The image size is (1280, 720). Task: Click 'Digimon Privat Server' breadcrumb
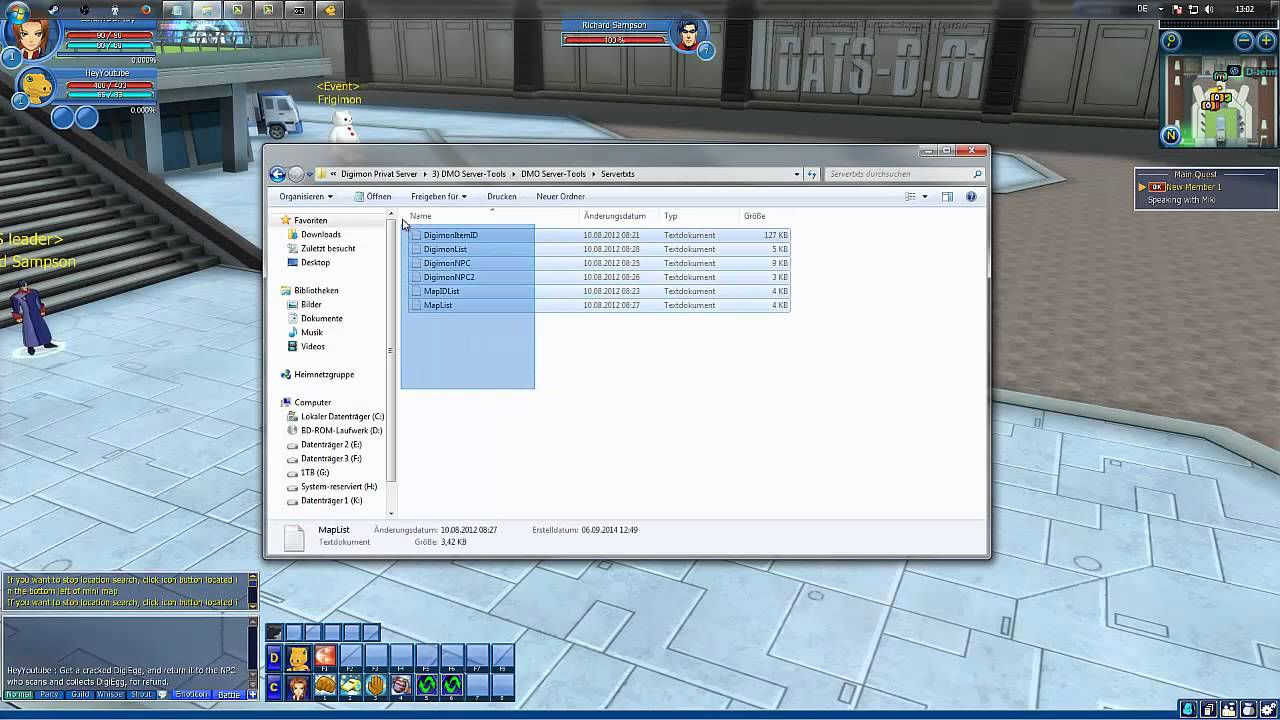tap(379, 174)
